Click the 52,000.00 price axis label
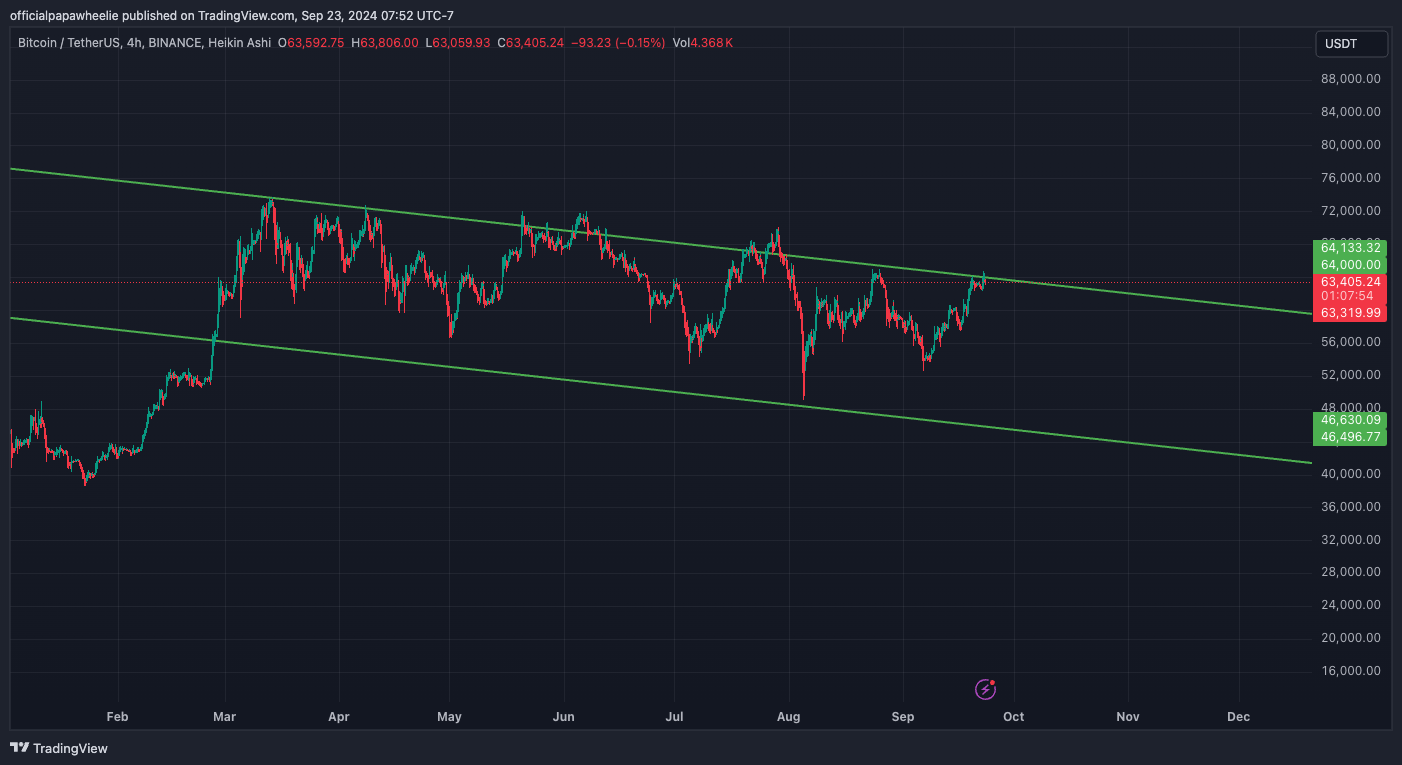Screen dimensions: 1402x765 (1351, 375)
